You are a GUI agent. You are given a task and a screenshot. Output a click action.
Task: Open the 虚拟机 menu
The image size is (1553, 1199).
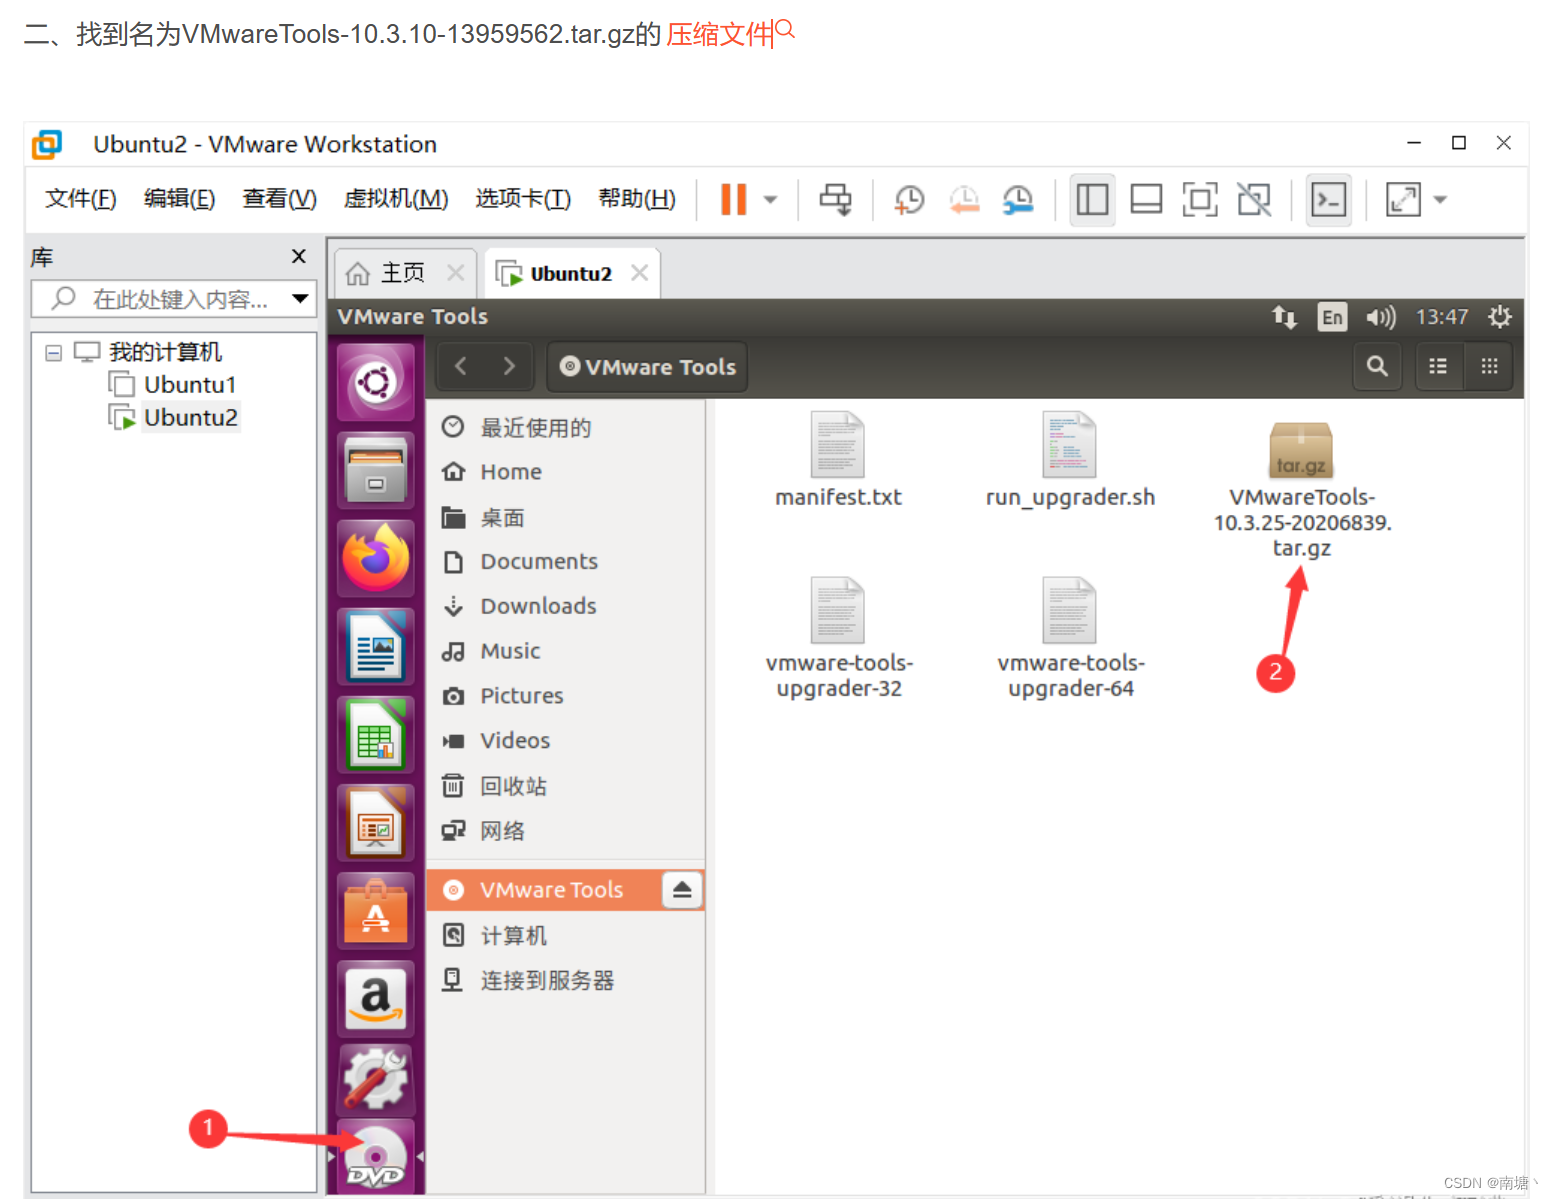tap(396, 198)
